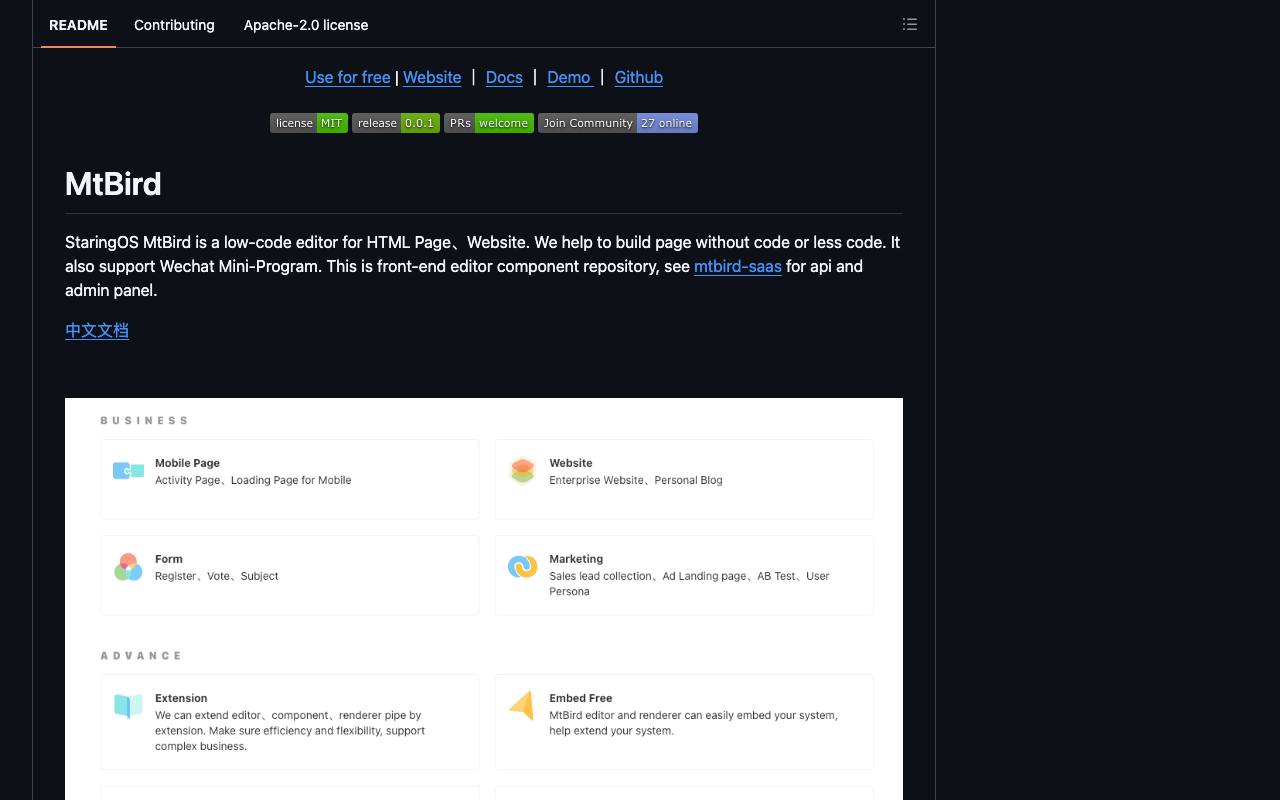This screenshot has width=1280, height=800.
Task: Click 'Register、Vote、Subject' text
Action: (217, 576)
